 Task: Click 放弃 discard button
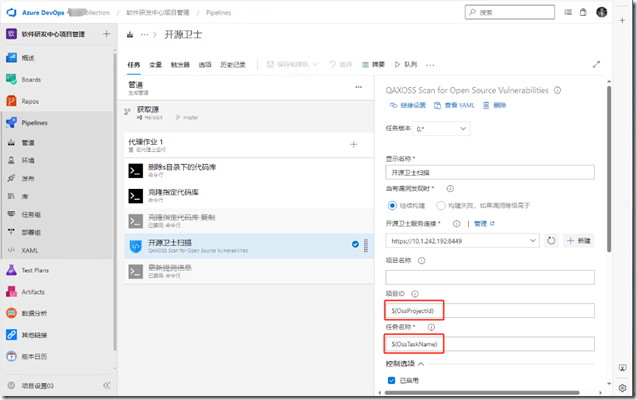tap(340, 65)
